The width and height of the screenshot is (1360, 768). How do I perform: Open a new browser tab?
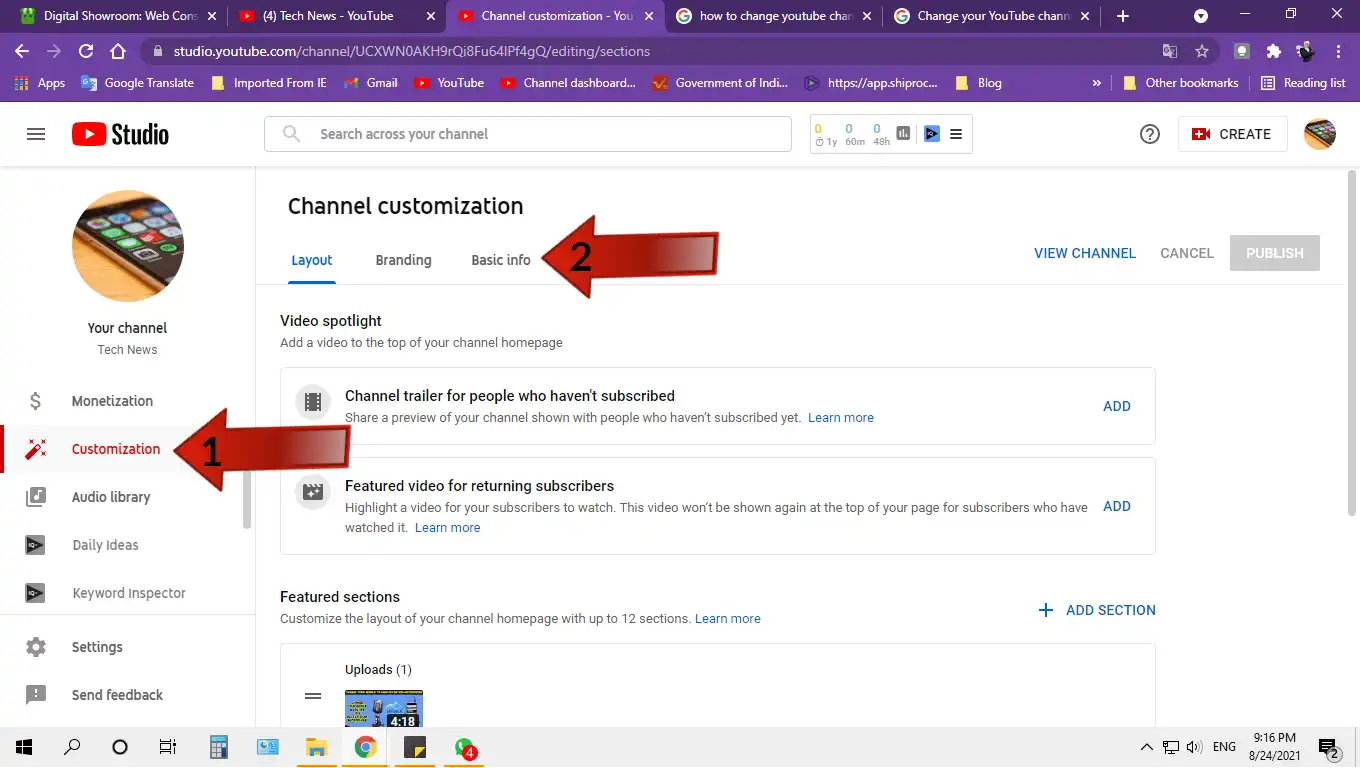click(1122, 16)
